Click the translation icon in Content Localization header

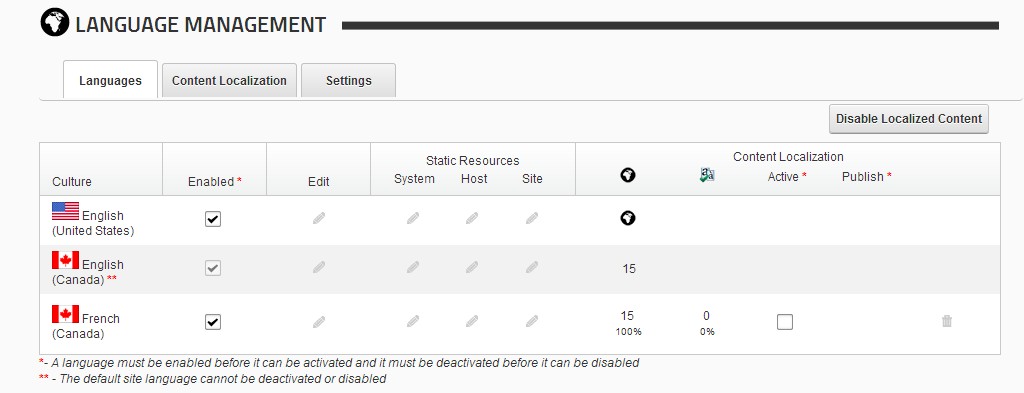(707, 174)
